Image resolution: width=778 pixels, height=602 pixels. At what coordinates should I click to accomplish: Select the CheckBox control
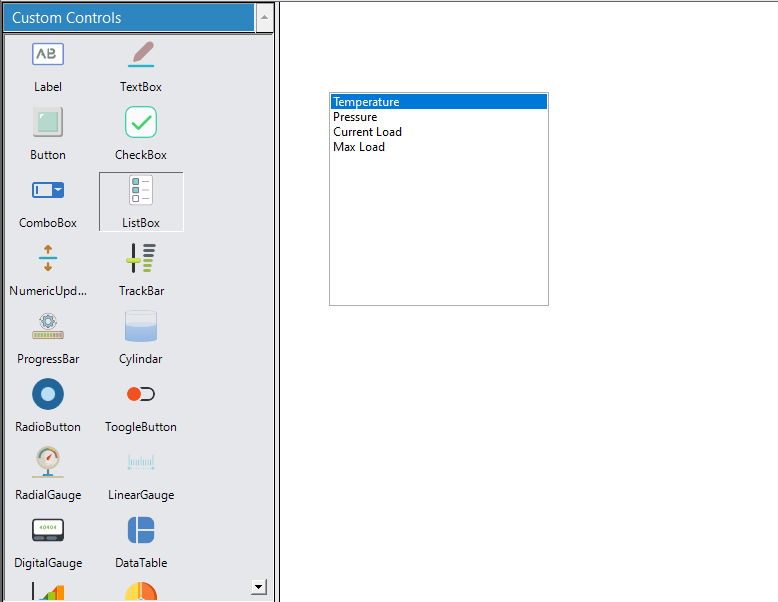point(141,134)
